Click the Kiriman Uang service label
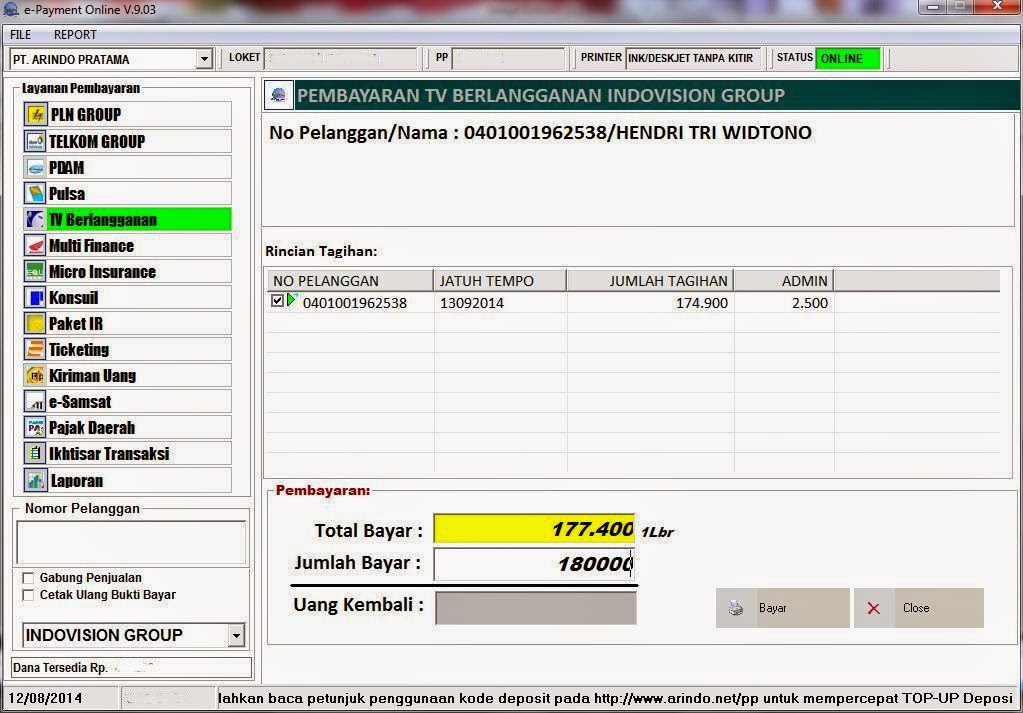 [93, 375]
